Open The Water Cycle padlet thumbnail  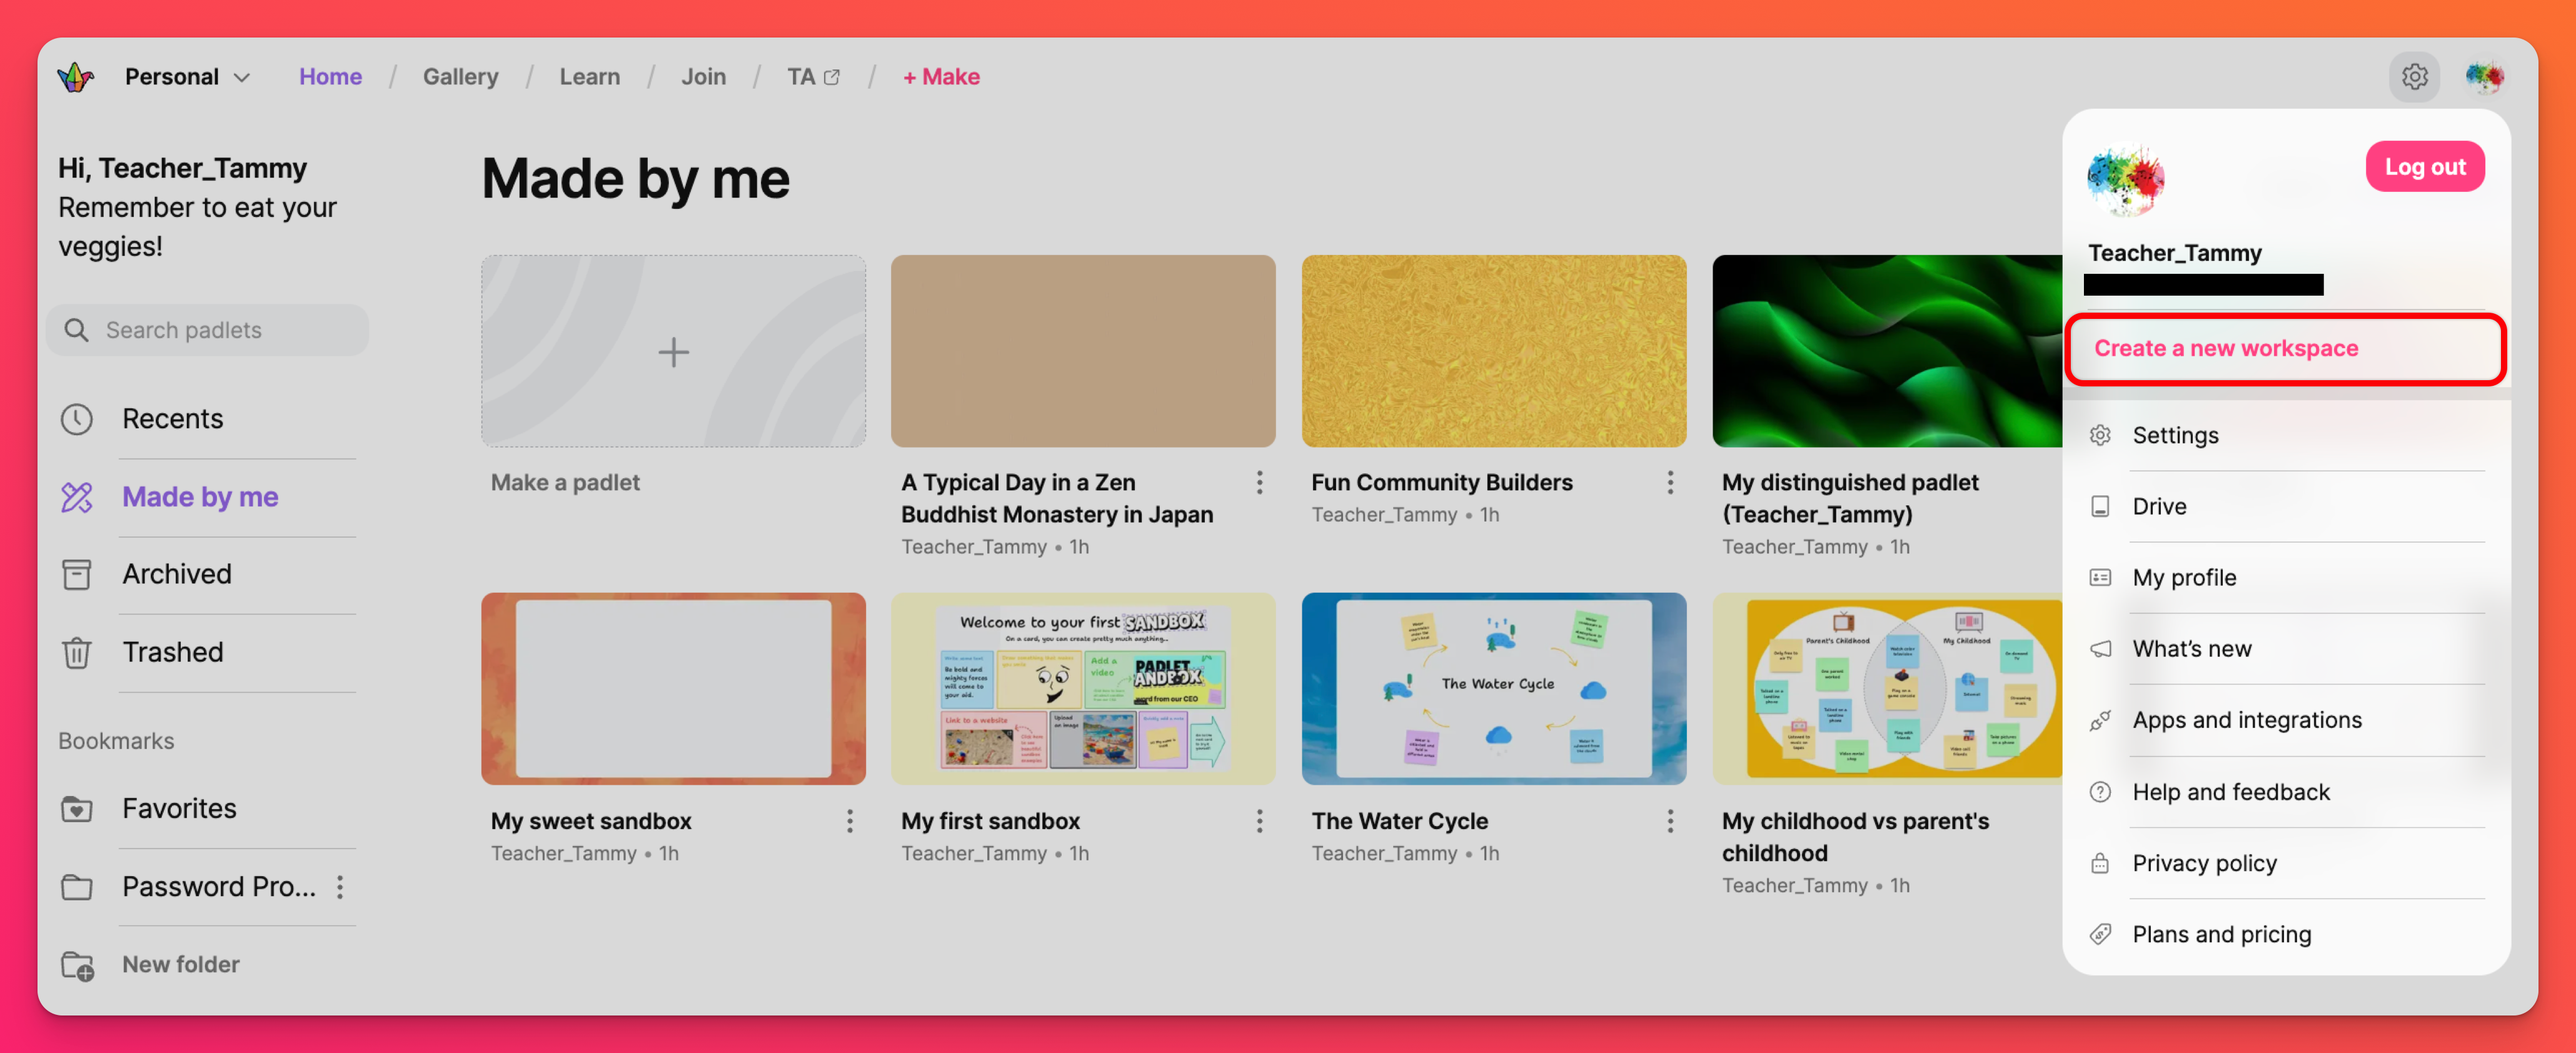point(1493,689)
